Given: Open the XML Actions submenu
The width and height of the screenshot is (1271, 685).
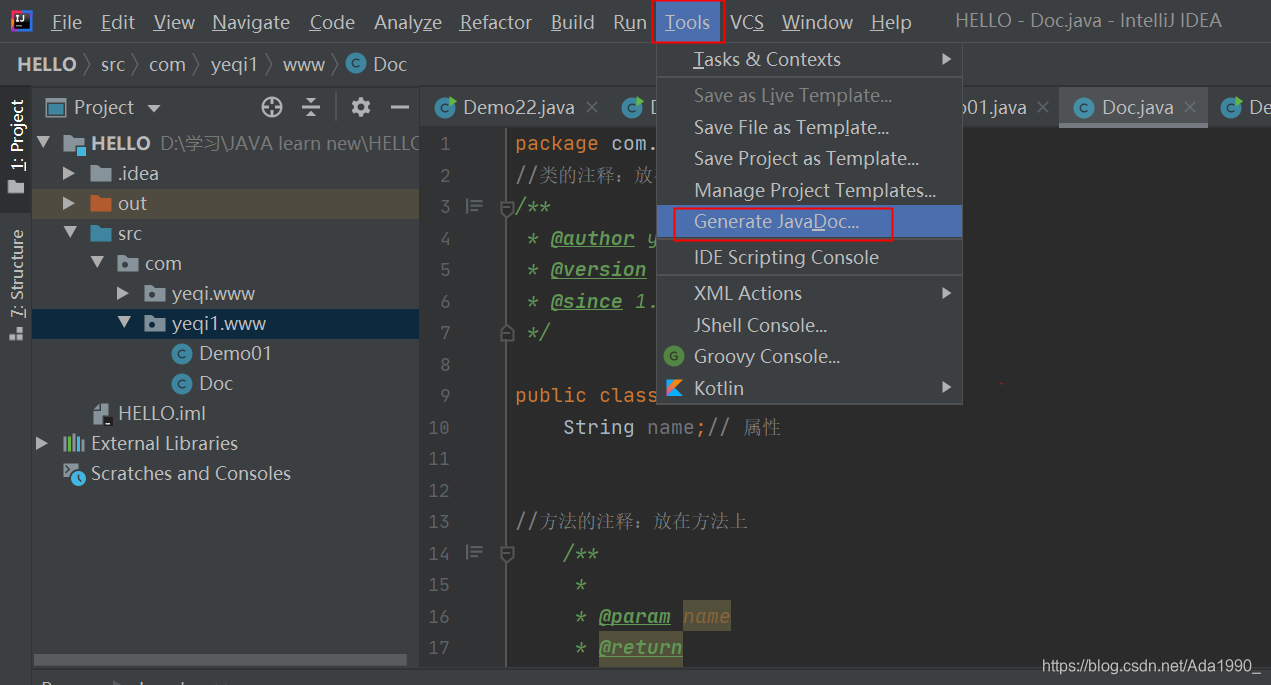Looking at the screenshot, I should click(809, 293).
